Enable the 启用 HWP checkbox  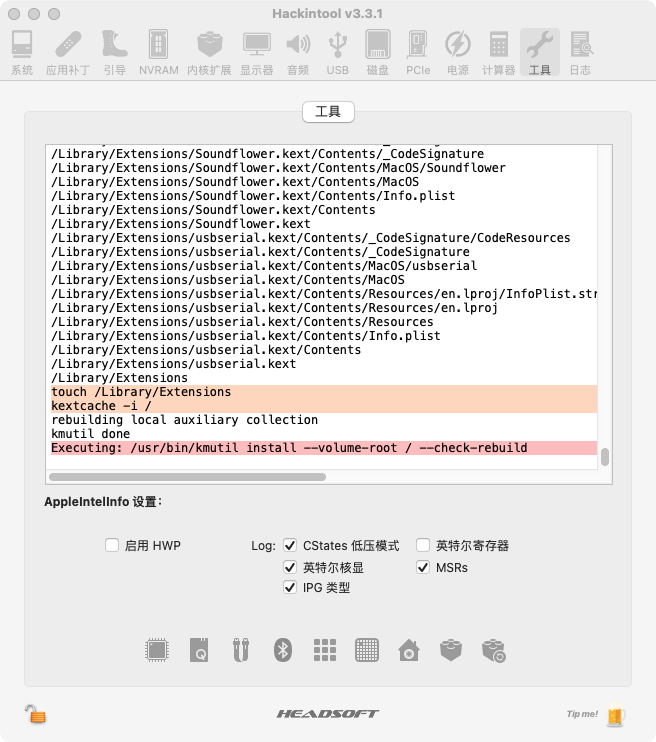[x=112, y=545]
